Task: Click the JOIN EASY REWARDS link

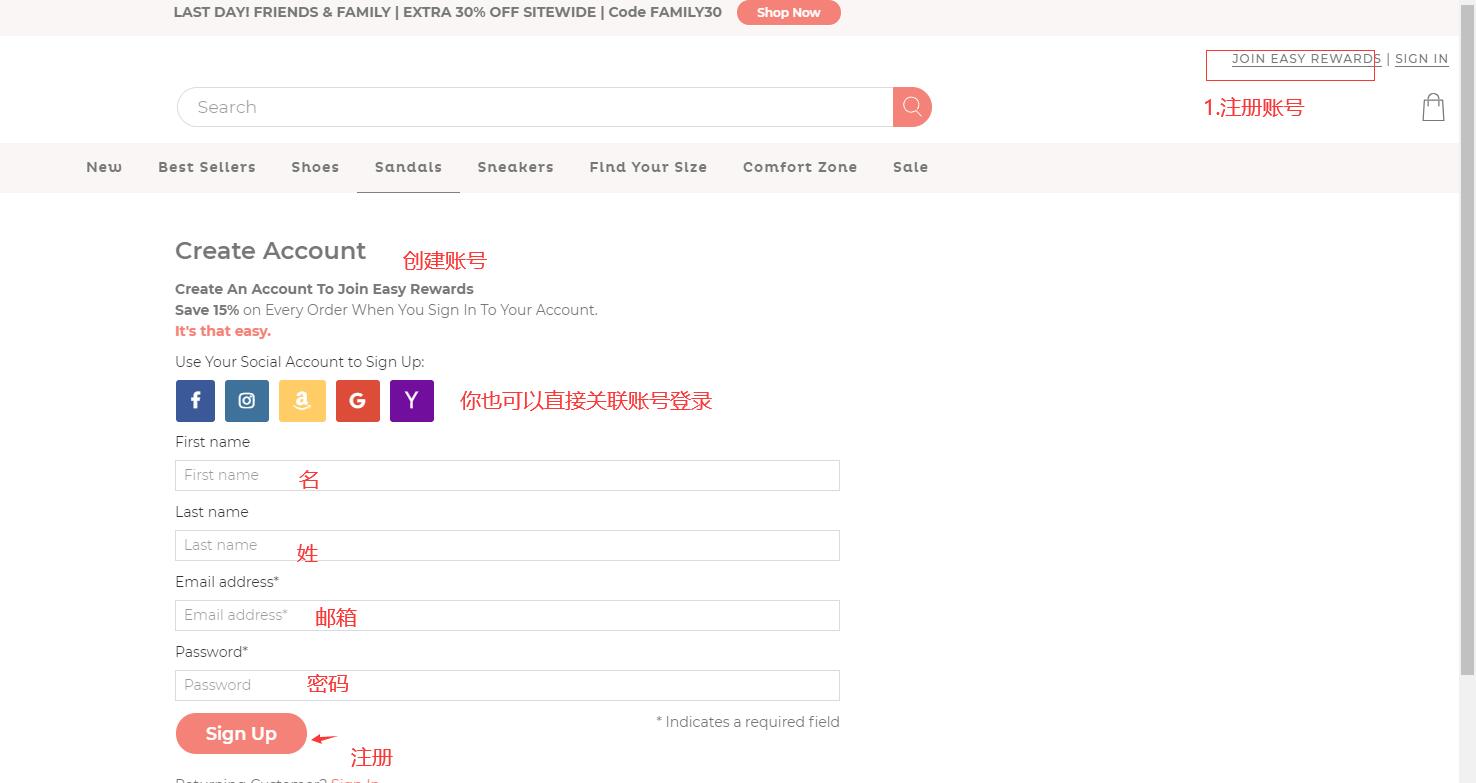Action: [1305, 59]
